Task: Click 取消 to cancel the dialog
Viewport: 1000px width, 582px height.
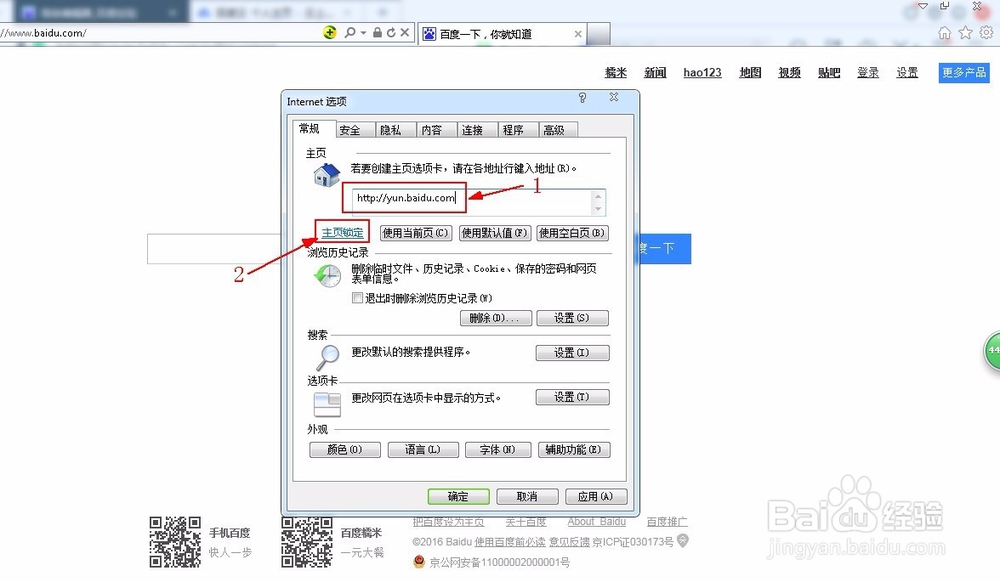Action: point(527,497)
